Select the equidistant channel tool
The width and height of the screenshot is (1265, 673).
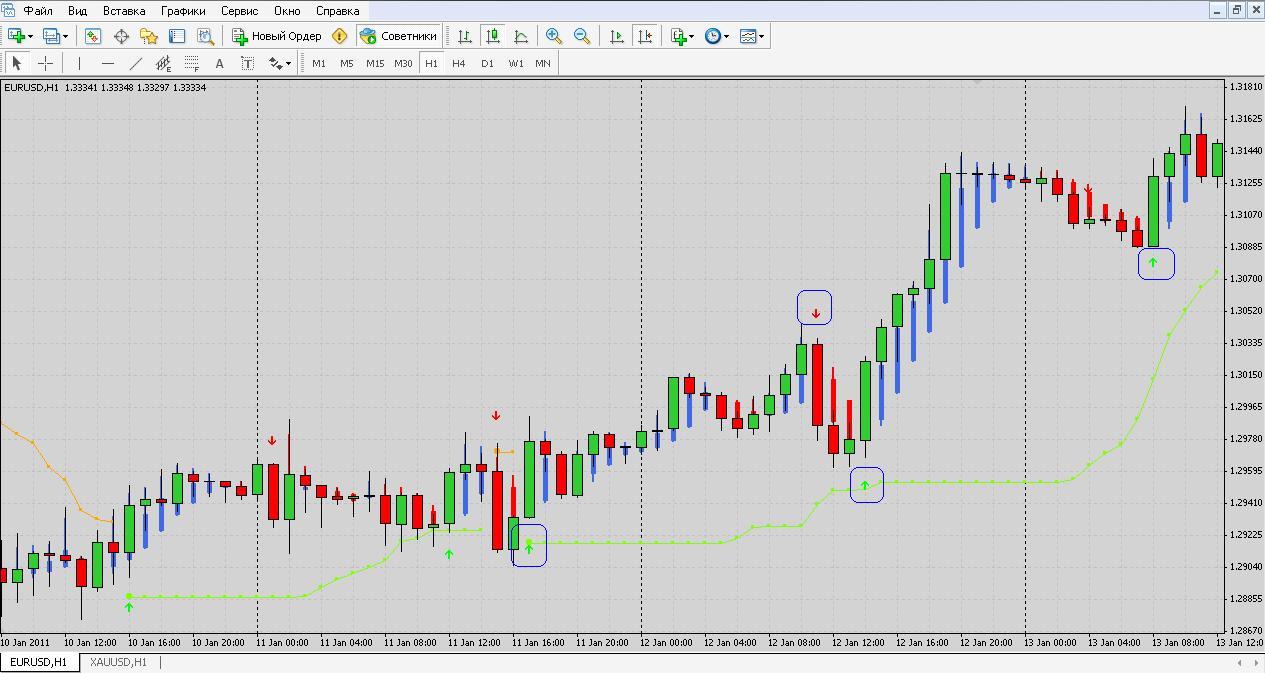(163, 63)
